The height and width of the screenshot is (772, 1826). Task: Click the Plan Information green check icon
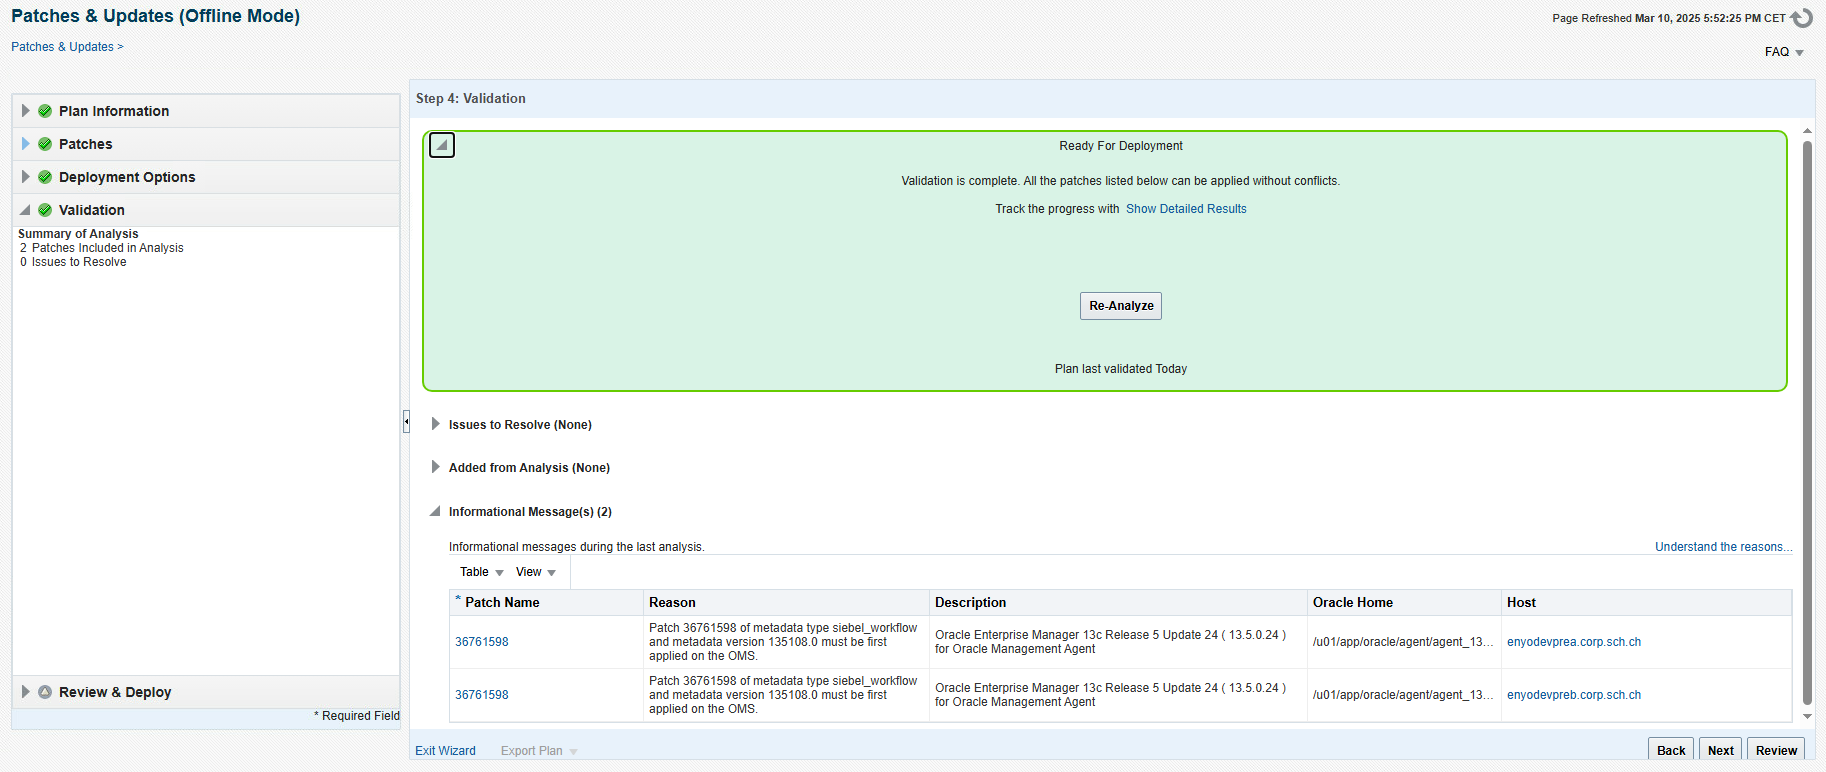45,111
